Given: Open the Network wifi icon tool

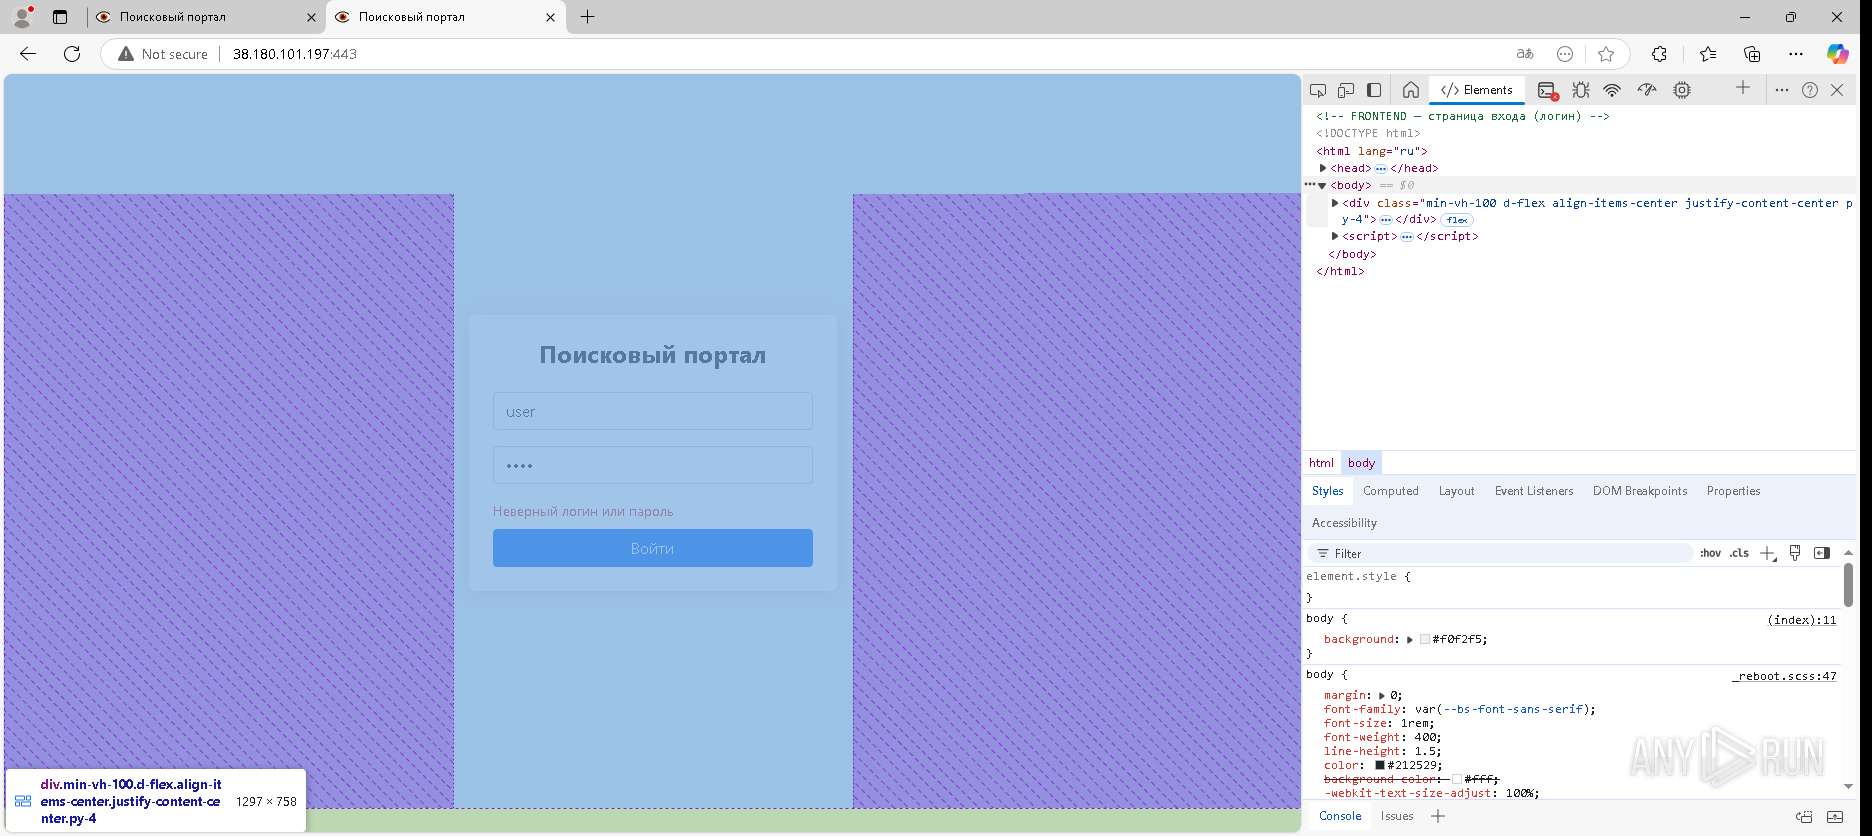Looking at the screenshot, I should coord(1612,90).
